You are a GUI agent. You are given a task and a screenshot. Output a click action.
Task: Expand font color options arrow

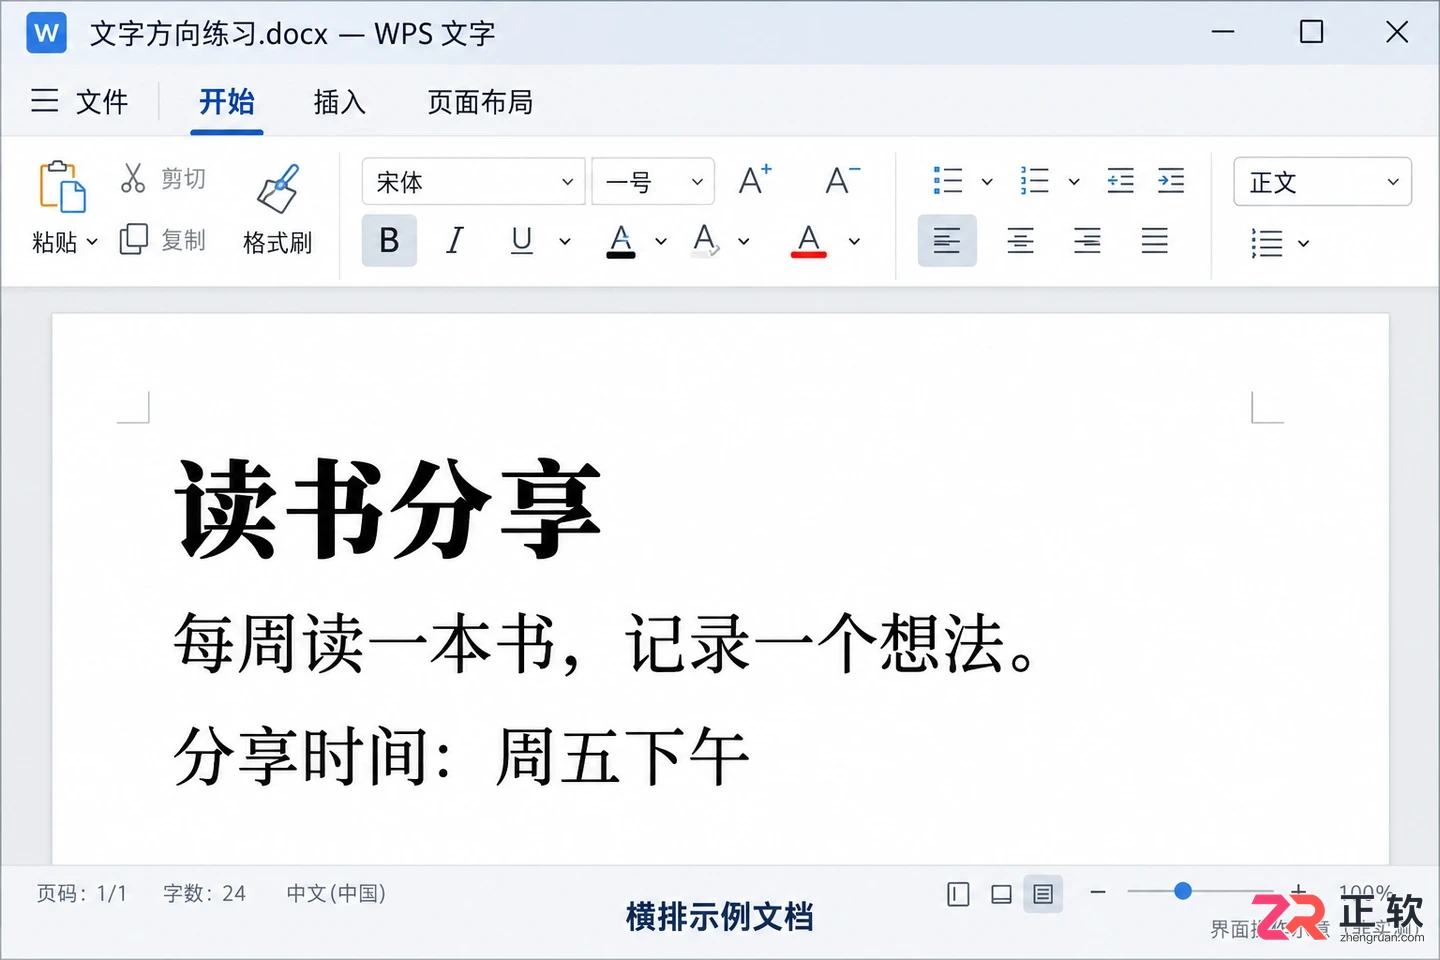click(x=854, y=241)
